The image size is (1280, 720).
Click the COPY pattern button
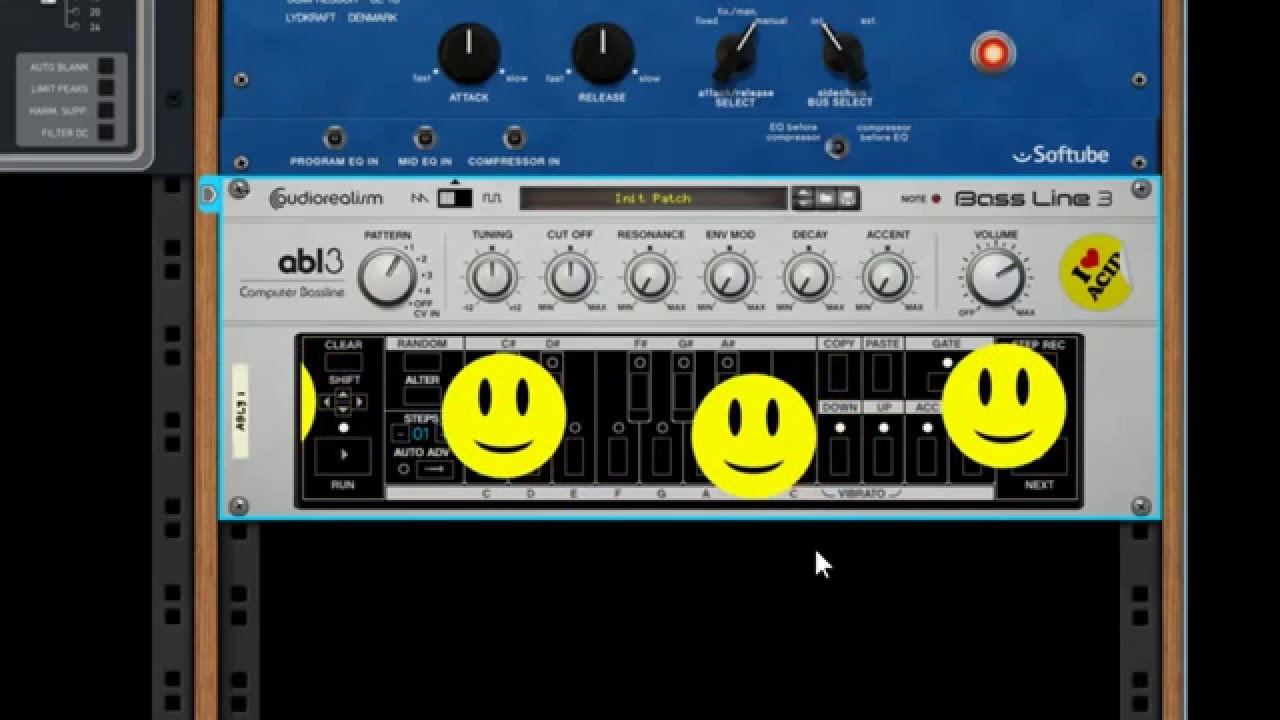point(838,373)
